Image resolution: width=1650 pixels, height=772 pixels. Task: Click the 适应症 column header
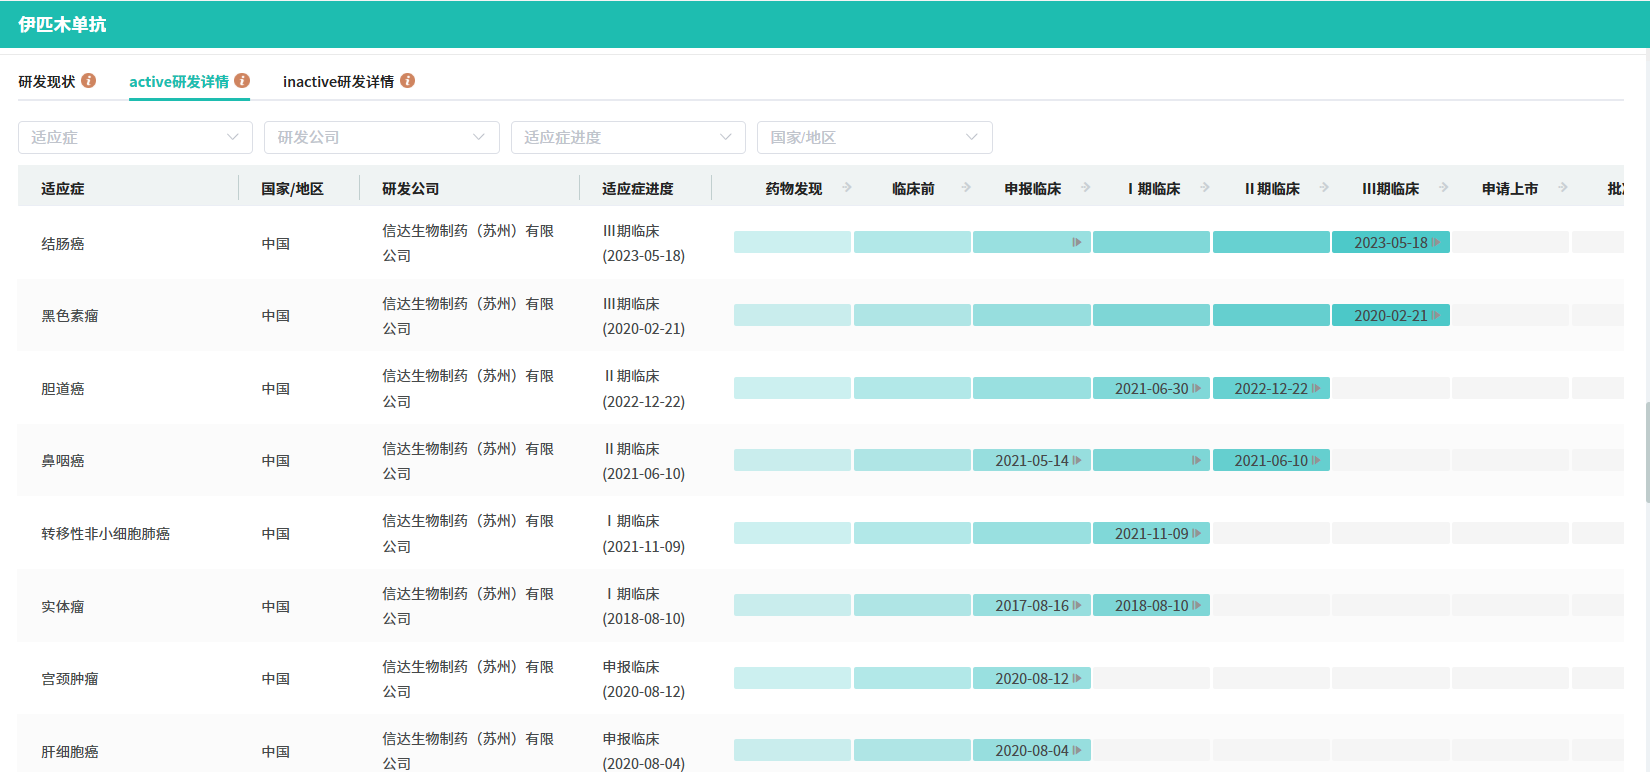pyautogui.click(x=63, y=189)
